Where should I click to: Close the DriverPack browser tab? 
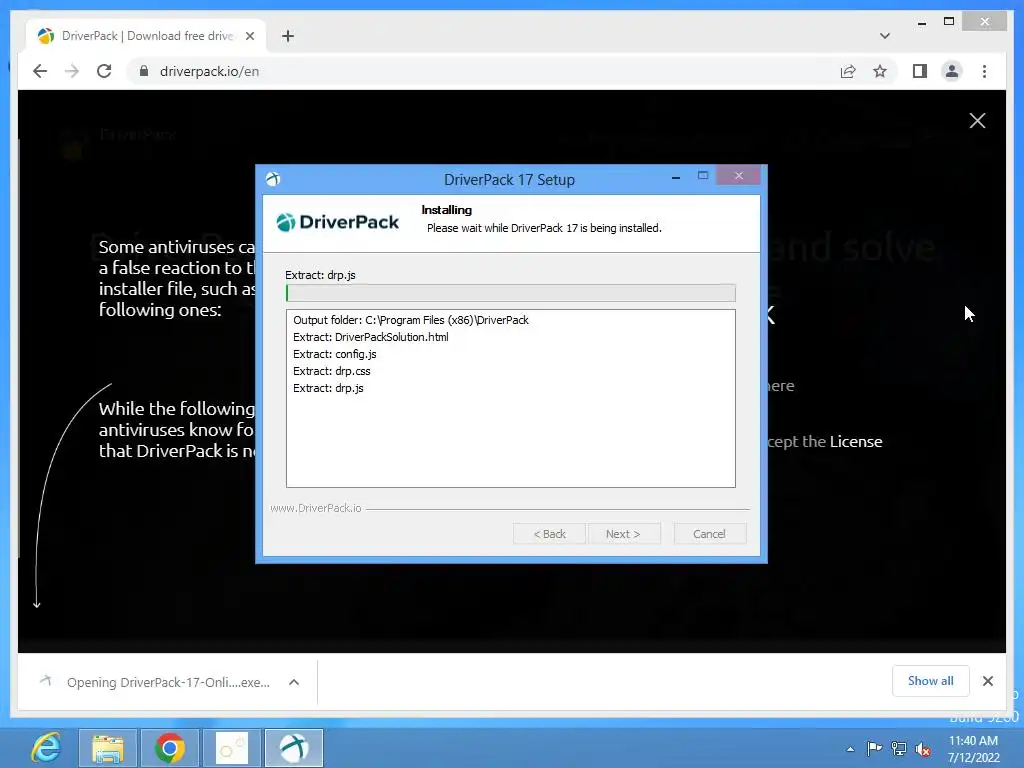[x=249, y=36]
